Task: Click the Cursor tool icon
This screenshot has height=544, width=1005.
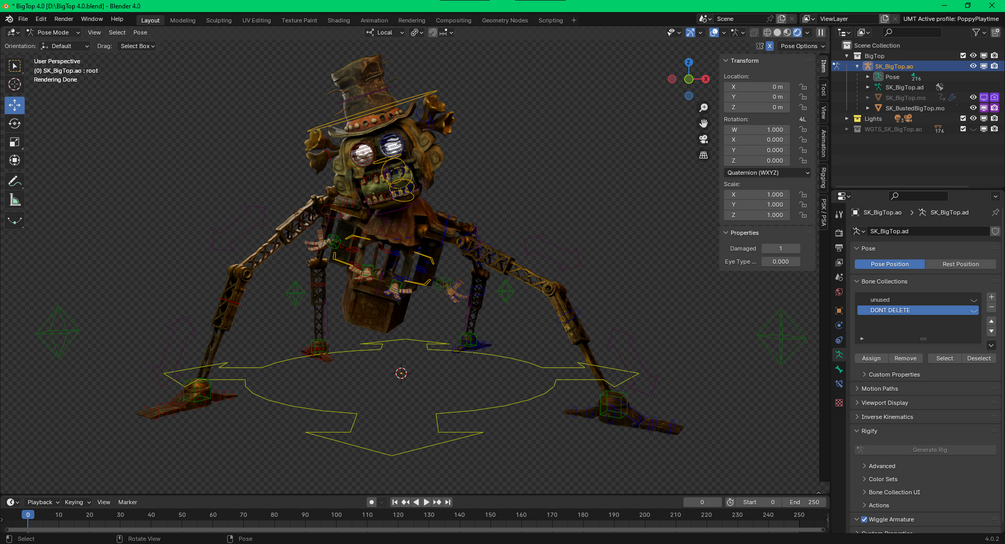Action: [15, 85]
